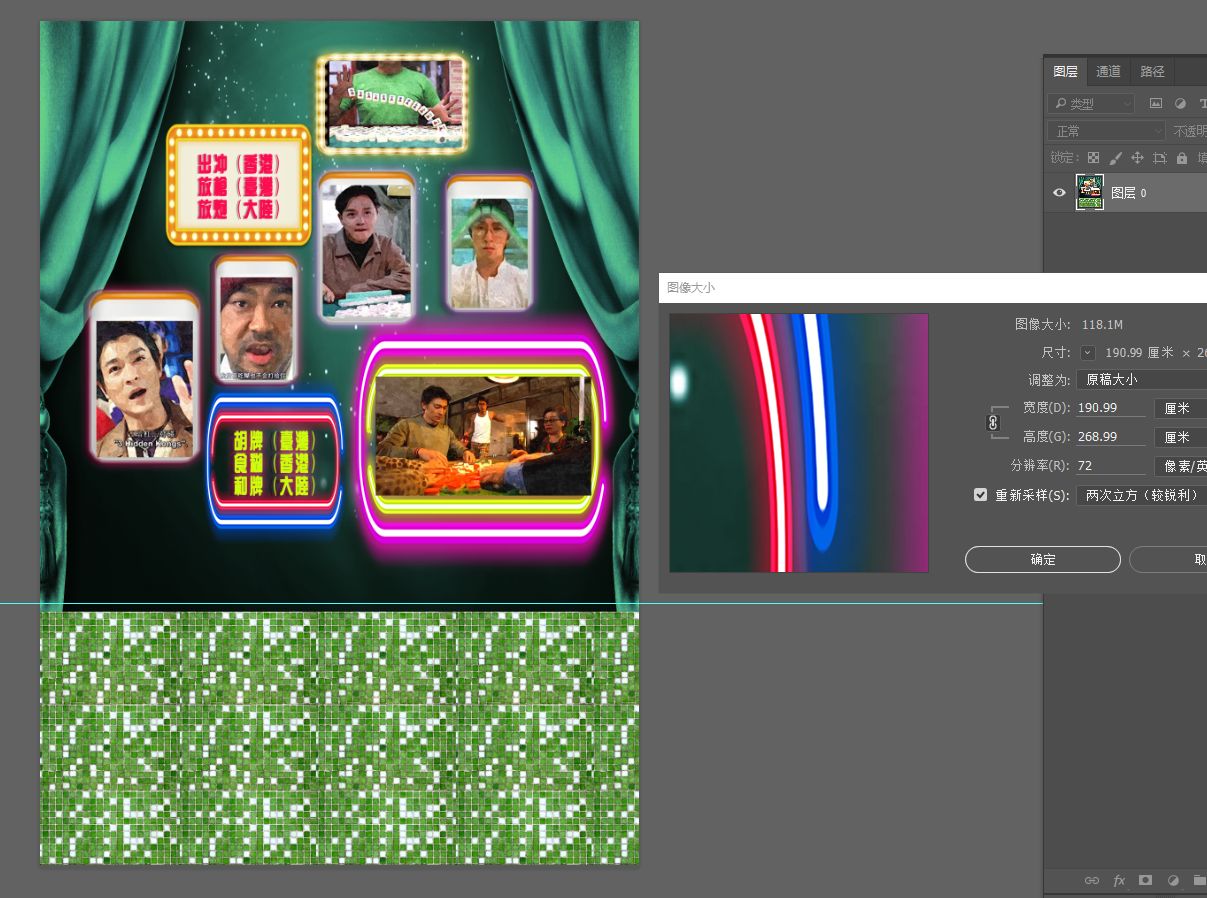
Task: Open width unit 厘米 dropdown
Action: [x=1180, y=408]
